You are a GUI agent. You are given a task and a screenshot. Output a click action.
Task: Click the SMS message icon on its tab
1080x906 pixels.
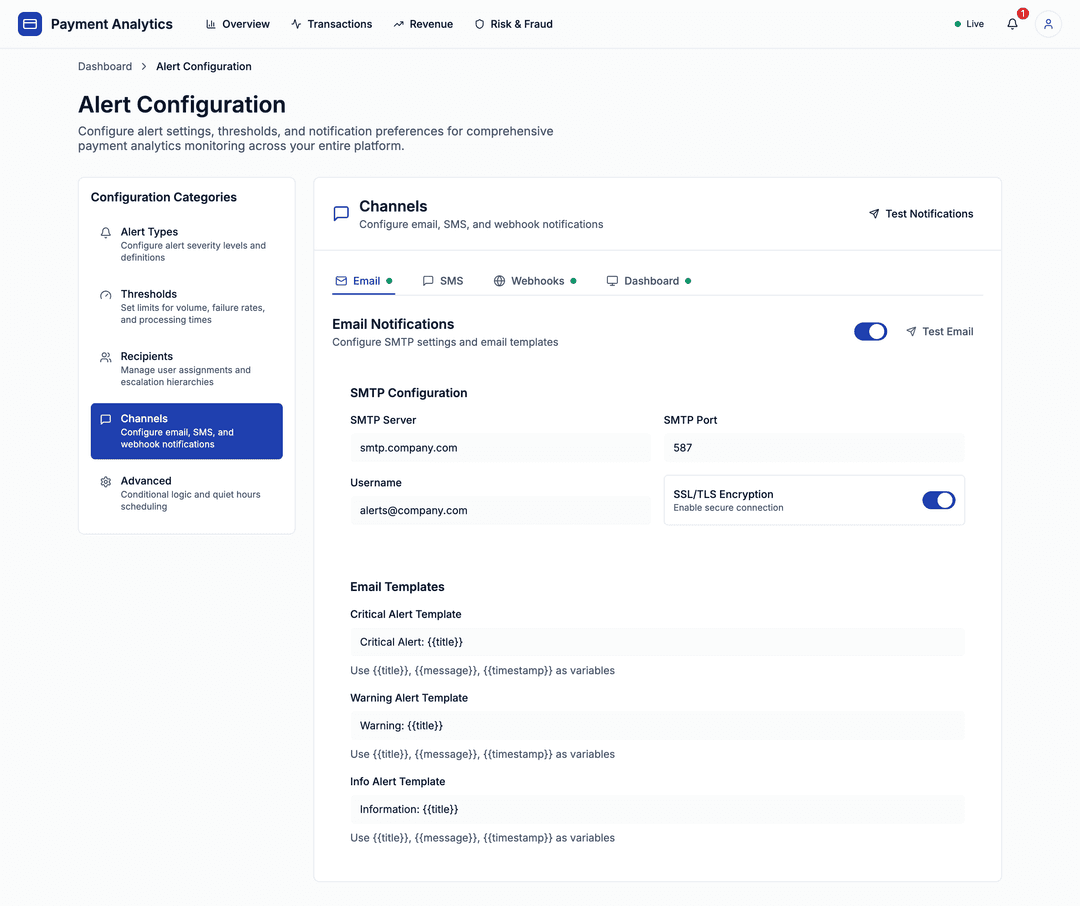[427, 281]
